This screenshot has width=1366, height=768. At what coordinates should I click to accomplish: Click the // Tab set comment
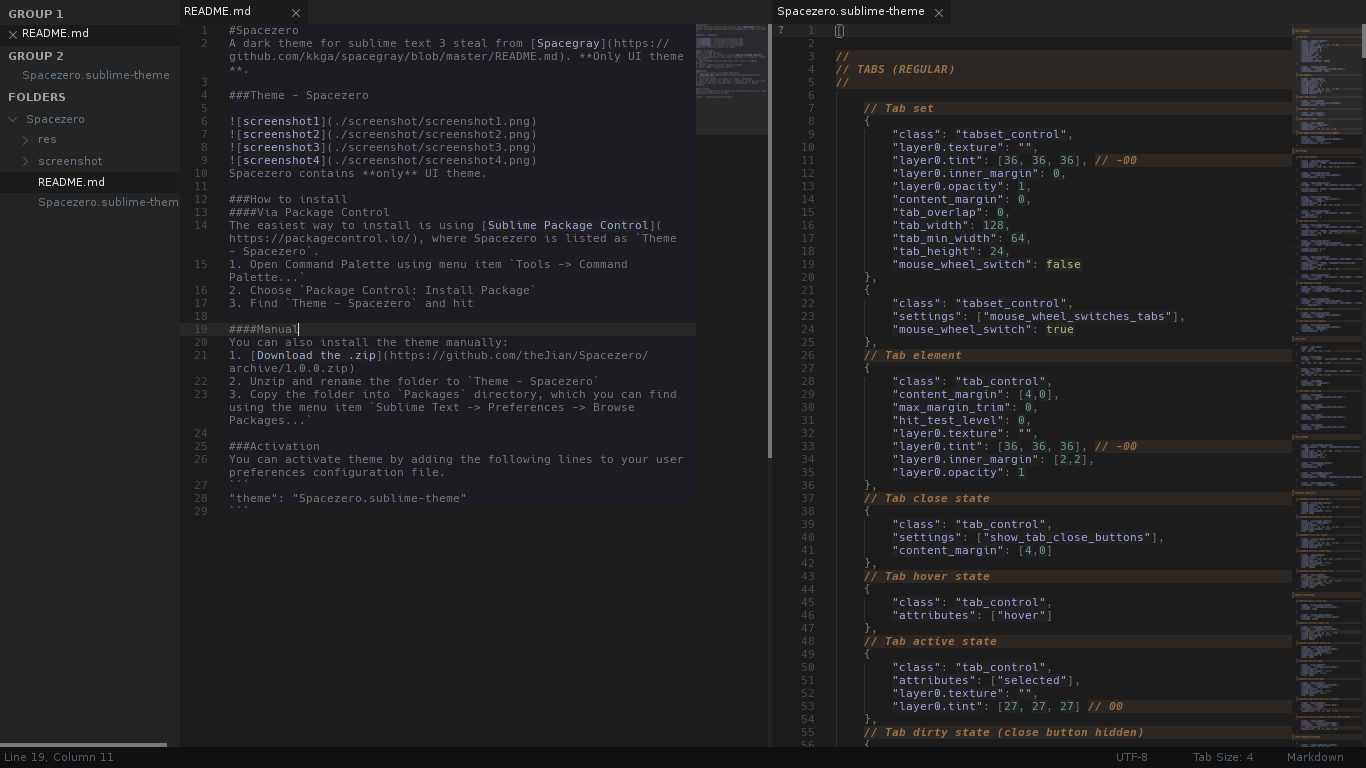[899, 108]
